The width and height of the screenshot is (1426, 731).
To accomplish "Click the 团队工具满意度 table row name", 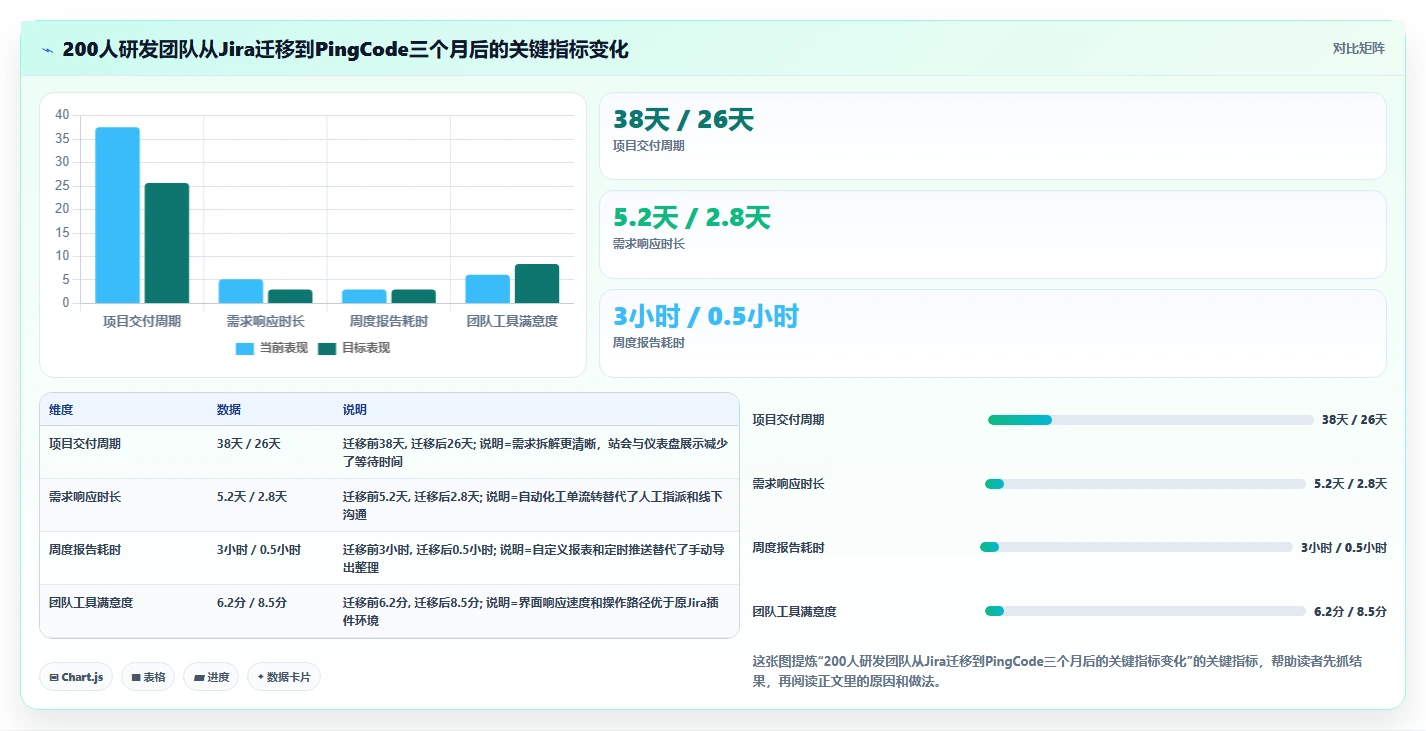I will 91,602.
